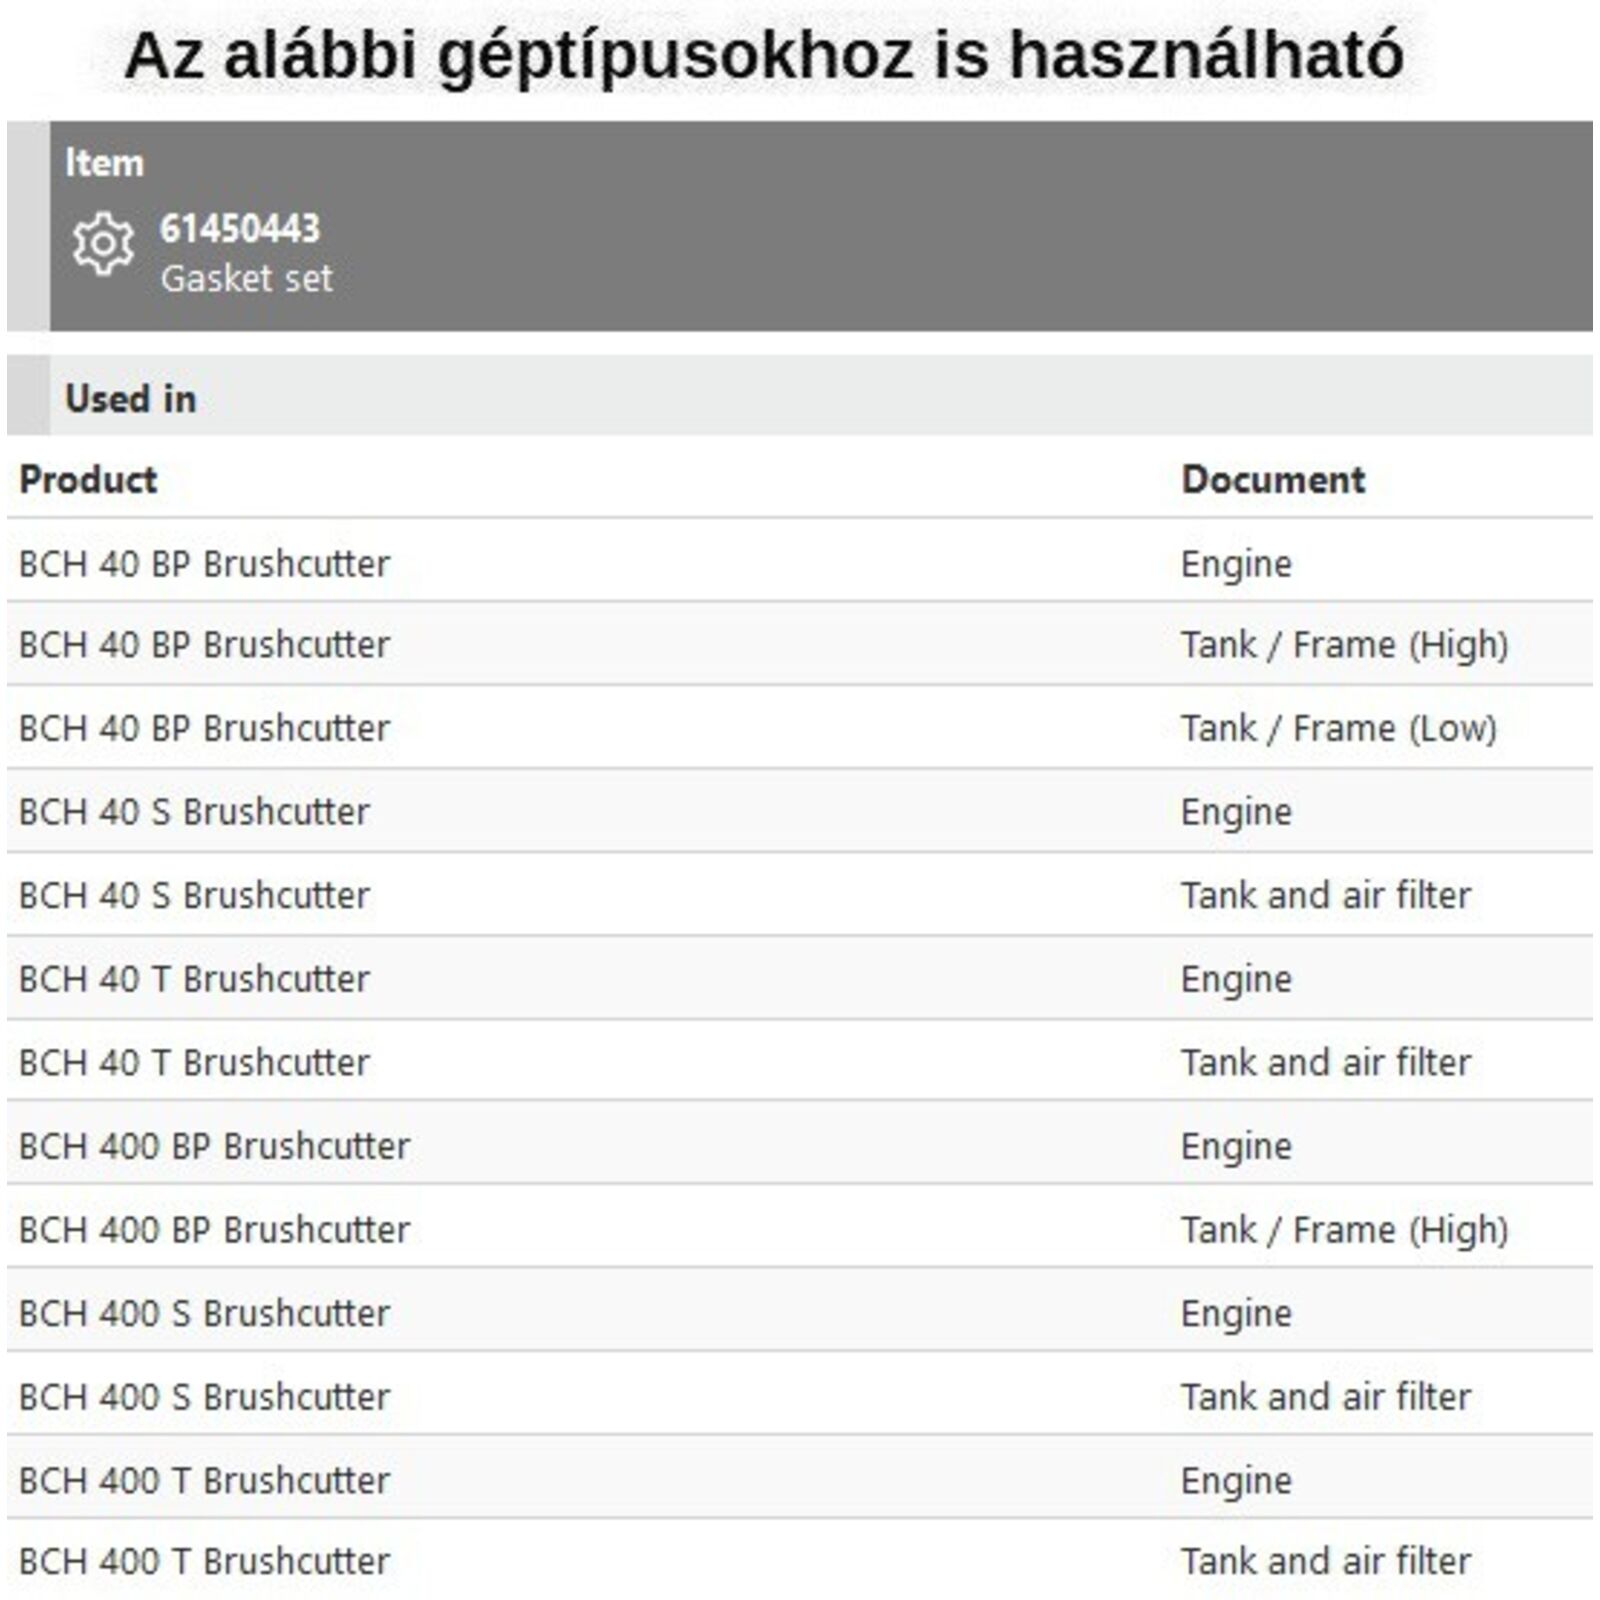This screenshot has height=1600, width=1600.
Task: Open Engine document for BCH 400 T Brushcutter
Action: coord(1236,1480)
